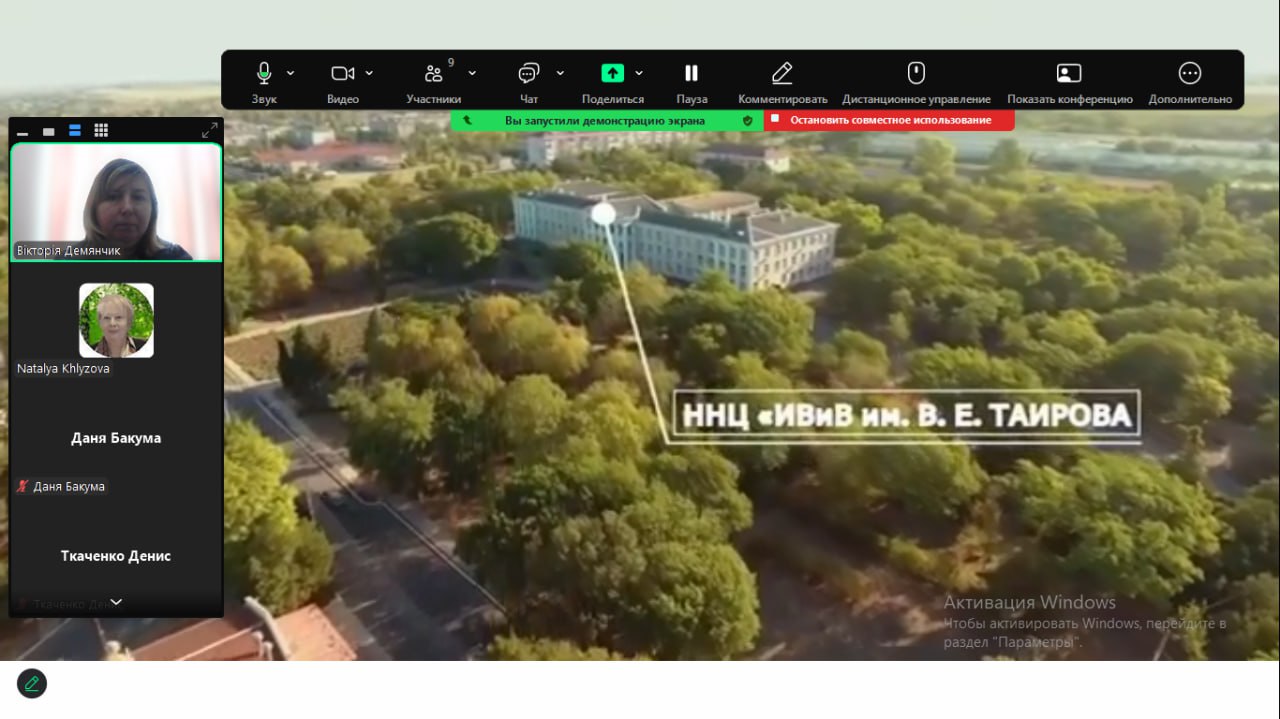This screenshot has height=719, width=1280.
Task: Open video options arrow next to Видео
Action: pos(369,73)
